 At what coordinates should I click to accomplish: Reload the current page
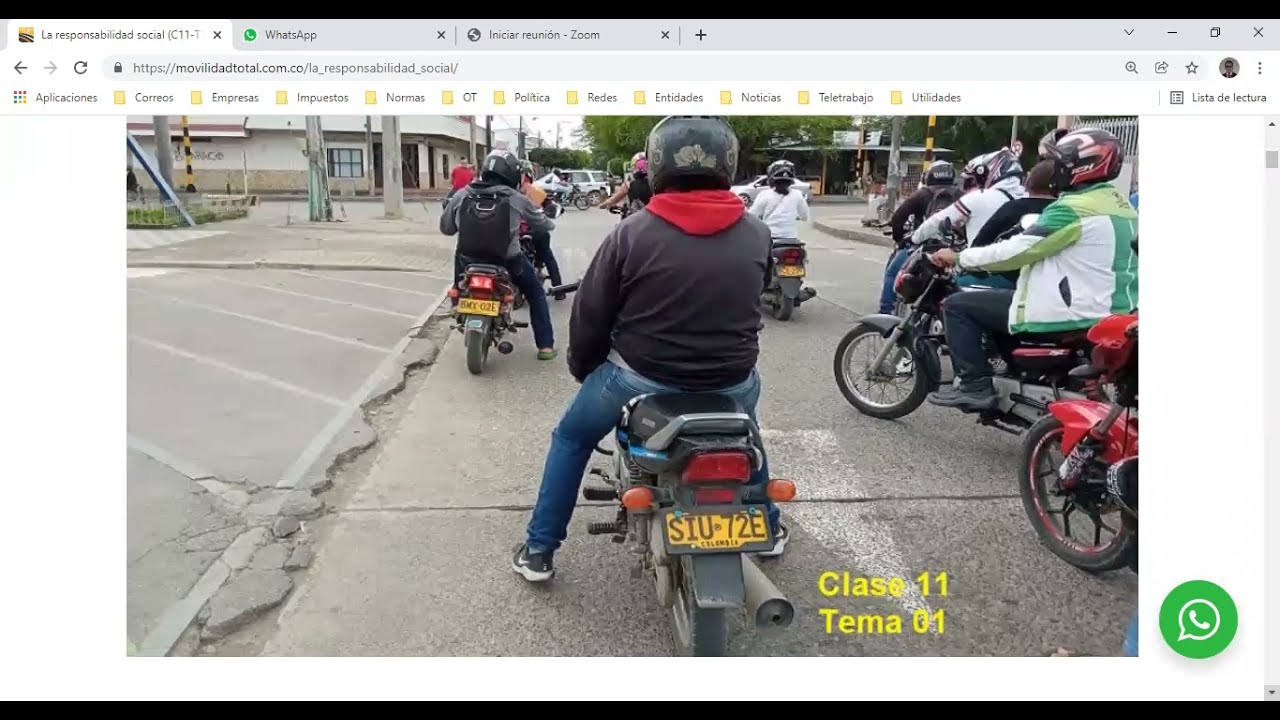coord(81,68)
